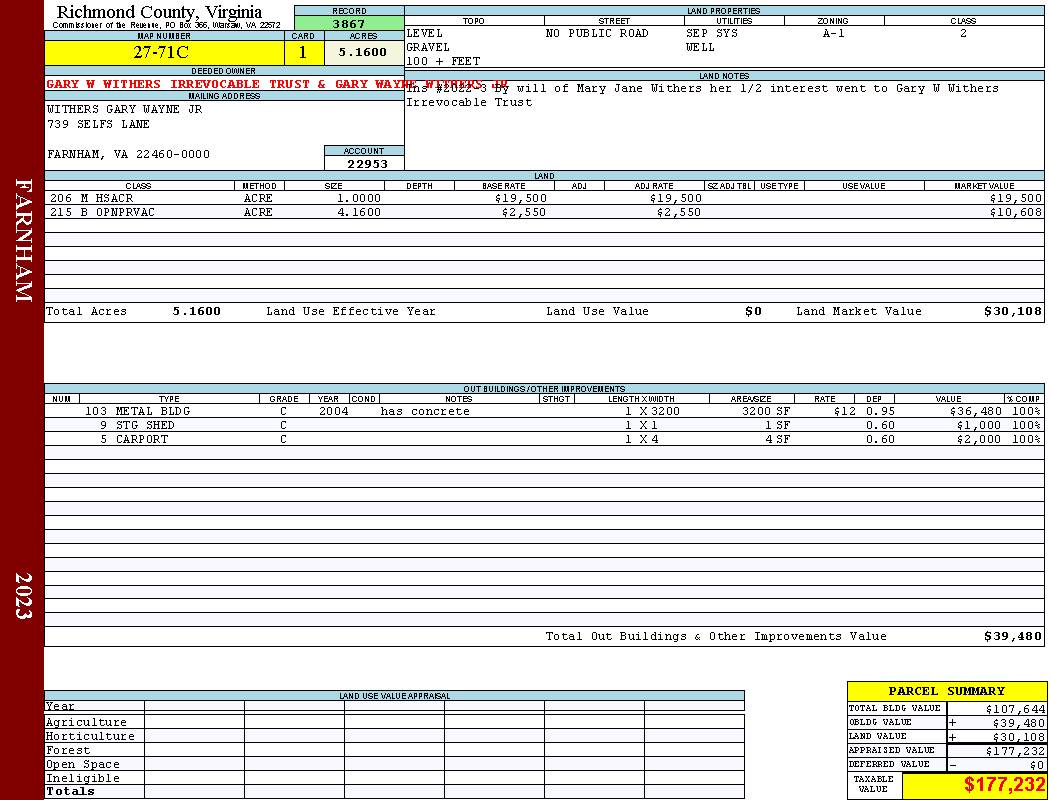Click the Agriculture row label
The image size is (1050, 800).
pyautogui.click(x=86, y=722)
